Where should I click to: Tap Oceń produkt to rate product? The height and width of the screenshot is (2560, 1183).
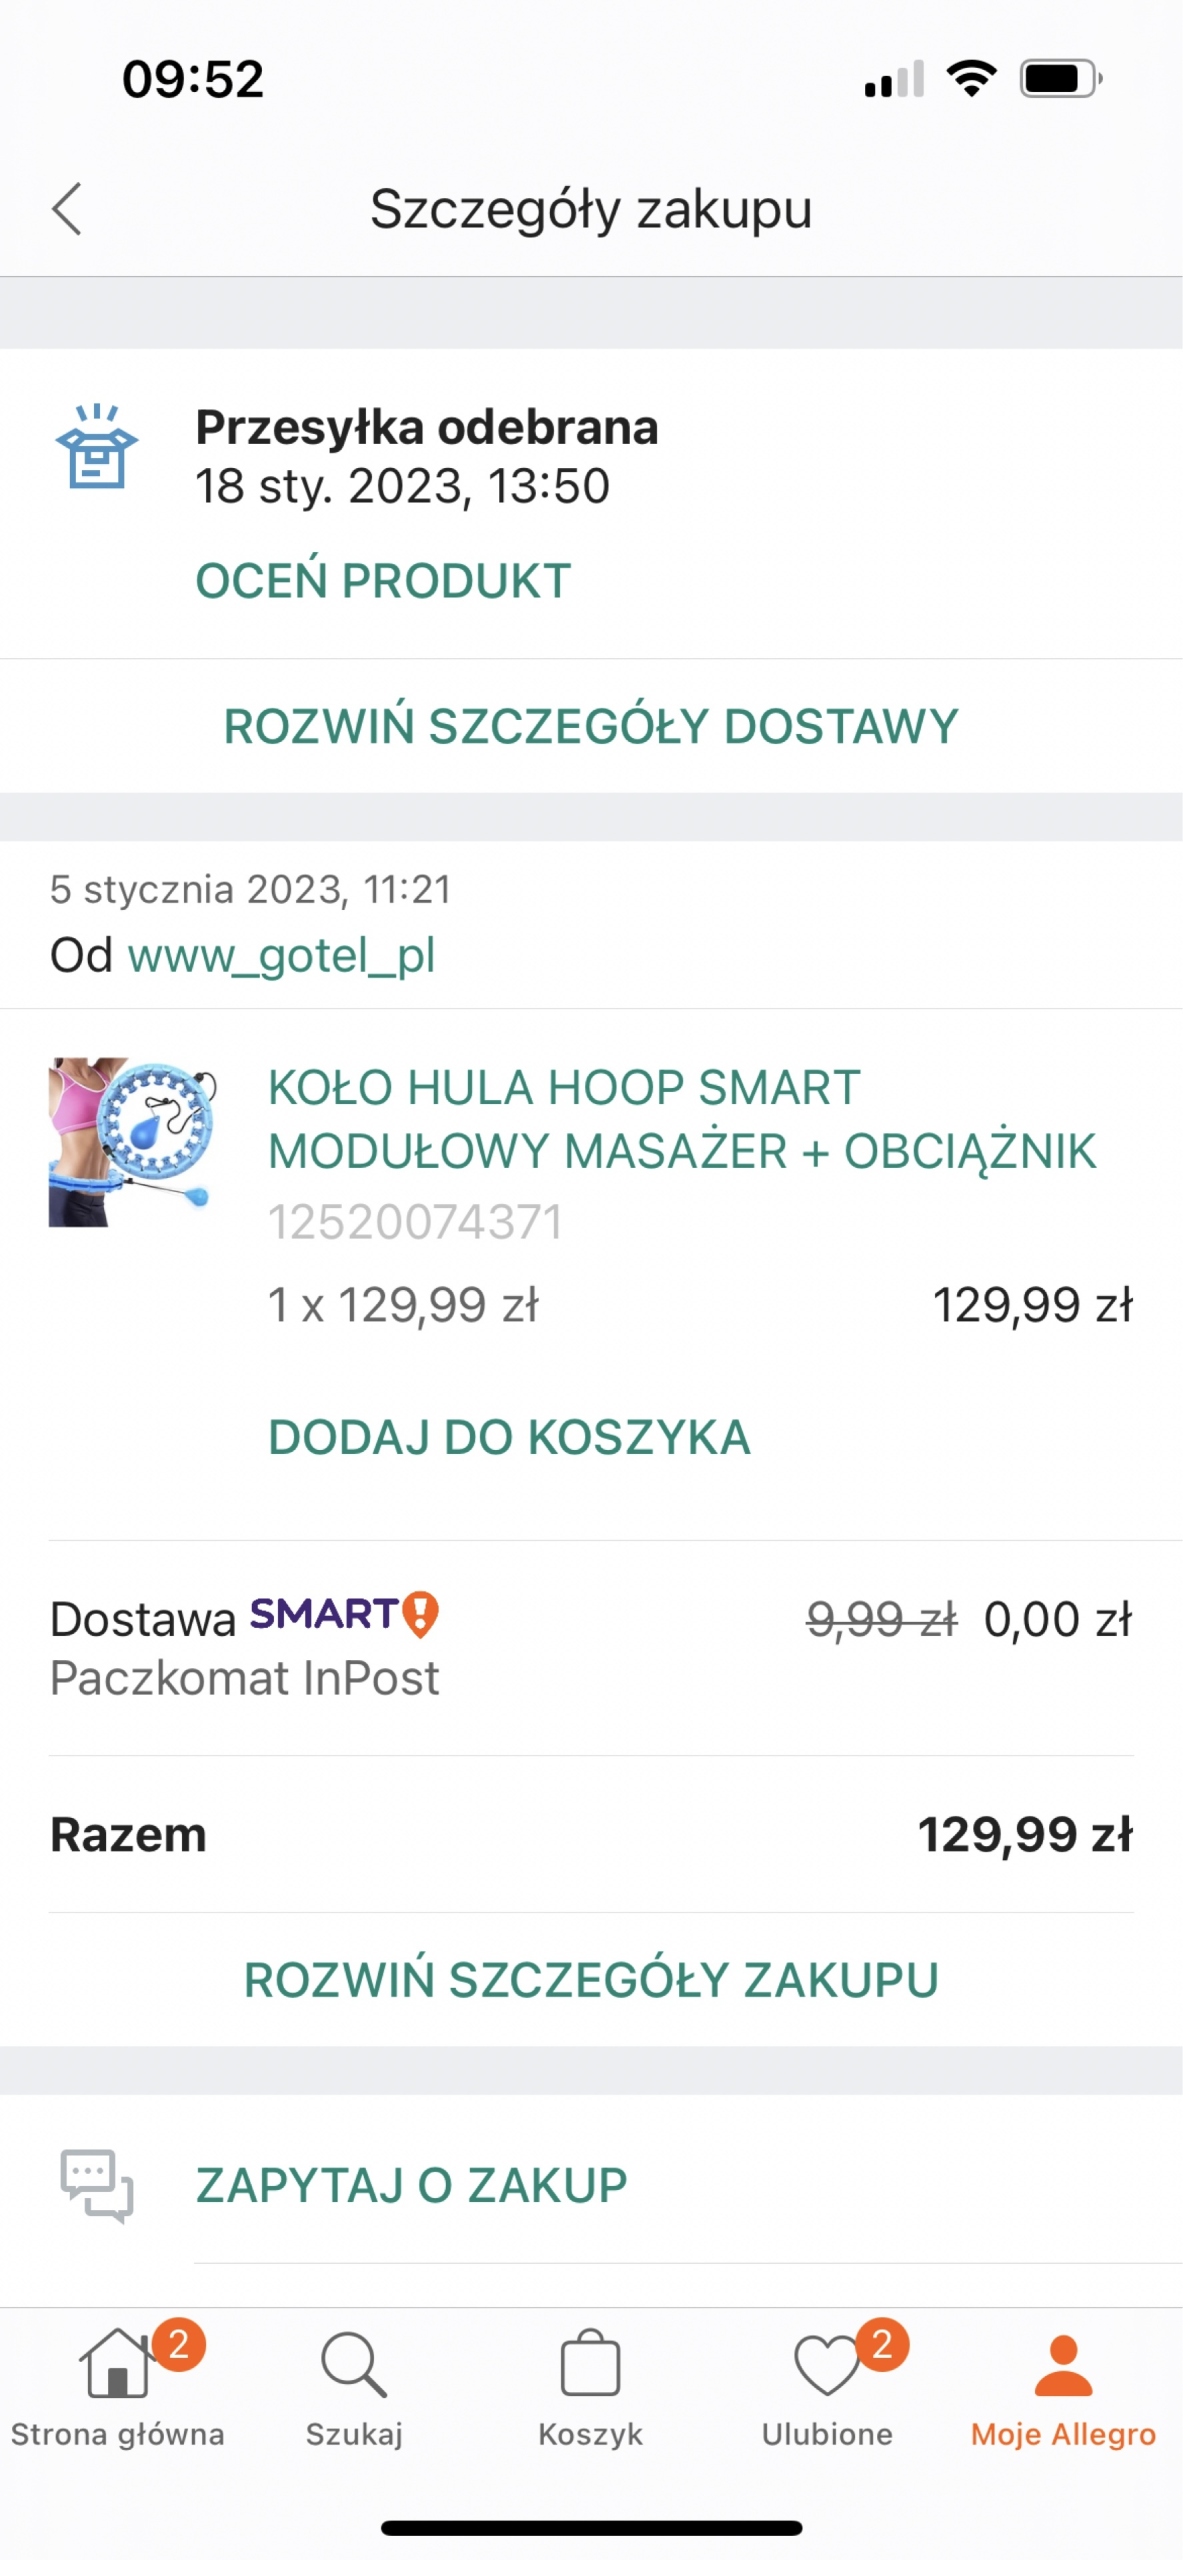pyautogui.click(x=383, y=581)
